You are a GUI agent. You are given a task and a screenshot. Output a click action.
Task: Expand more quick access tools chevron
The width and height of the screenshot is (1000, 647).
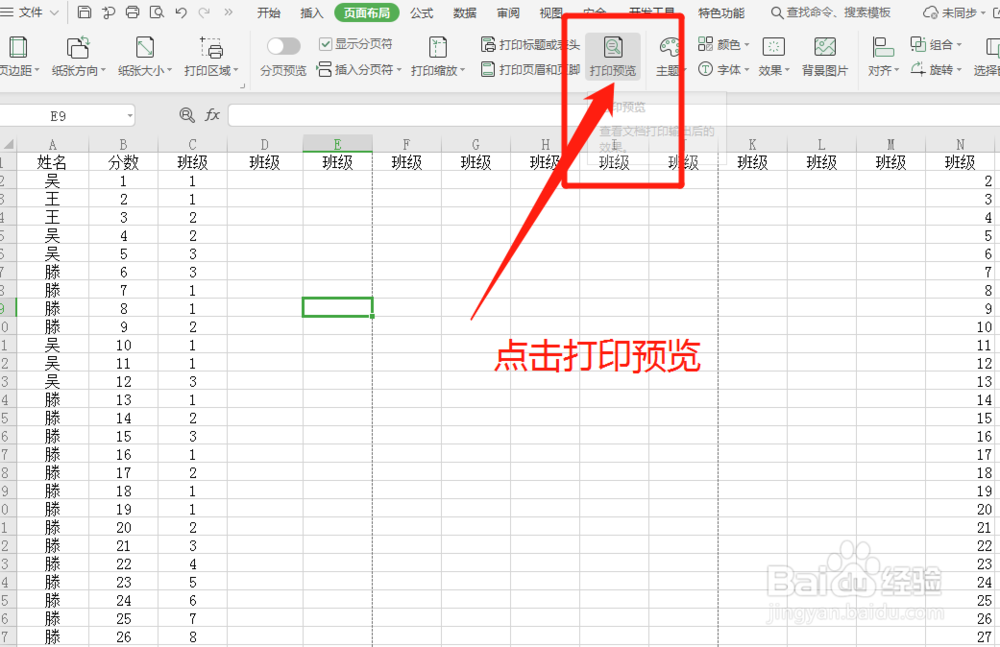tap(228, 12)
